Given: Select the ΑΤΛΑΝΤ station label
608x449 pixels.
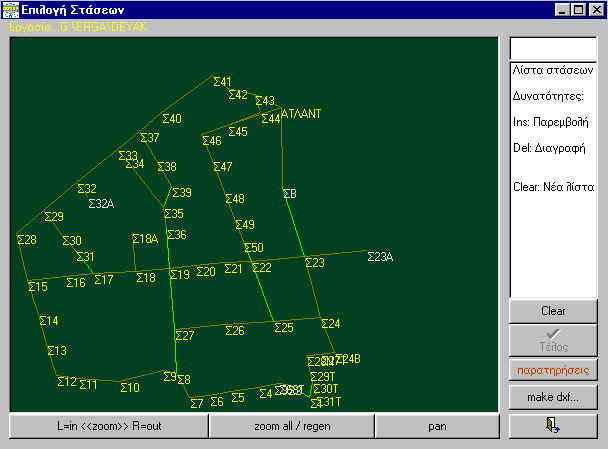Looking at the screenshot, I should point(301,114).
